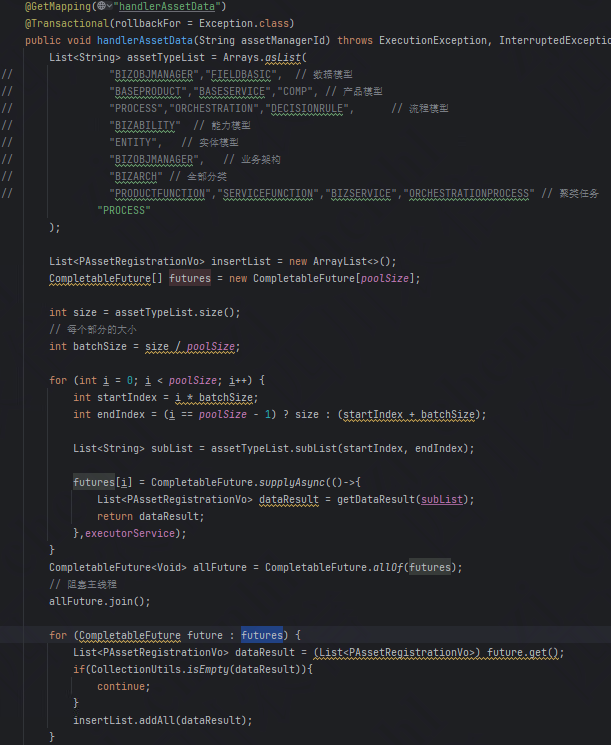Click the commented "BIZSERVICE" string
This screenshot has width=611, height=745.
(x=361, y=193)
